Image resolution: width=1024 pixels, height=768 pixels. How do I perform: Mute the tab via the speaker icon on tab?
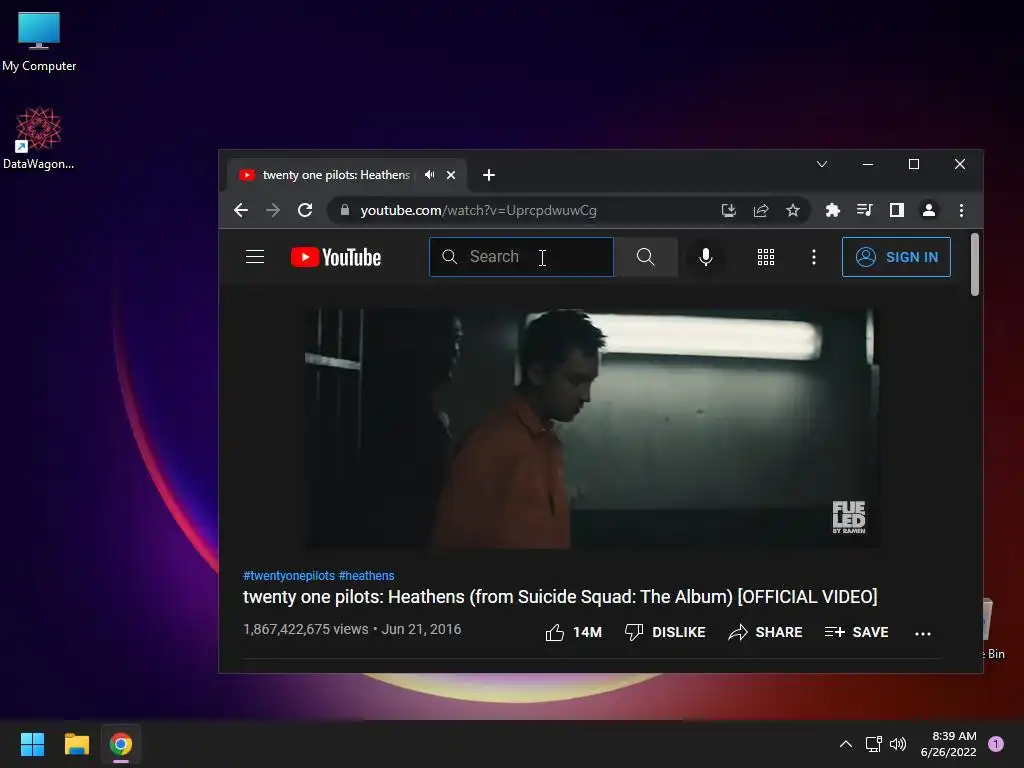click(x=429, y=175)
